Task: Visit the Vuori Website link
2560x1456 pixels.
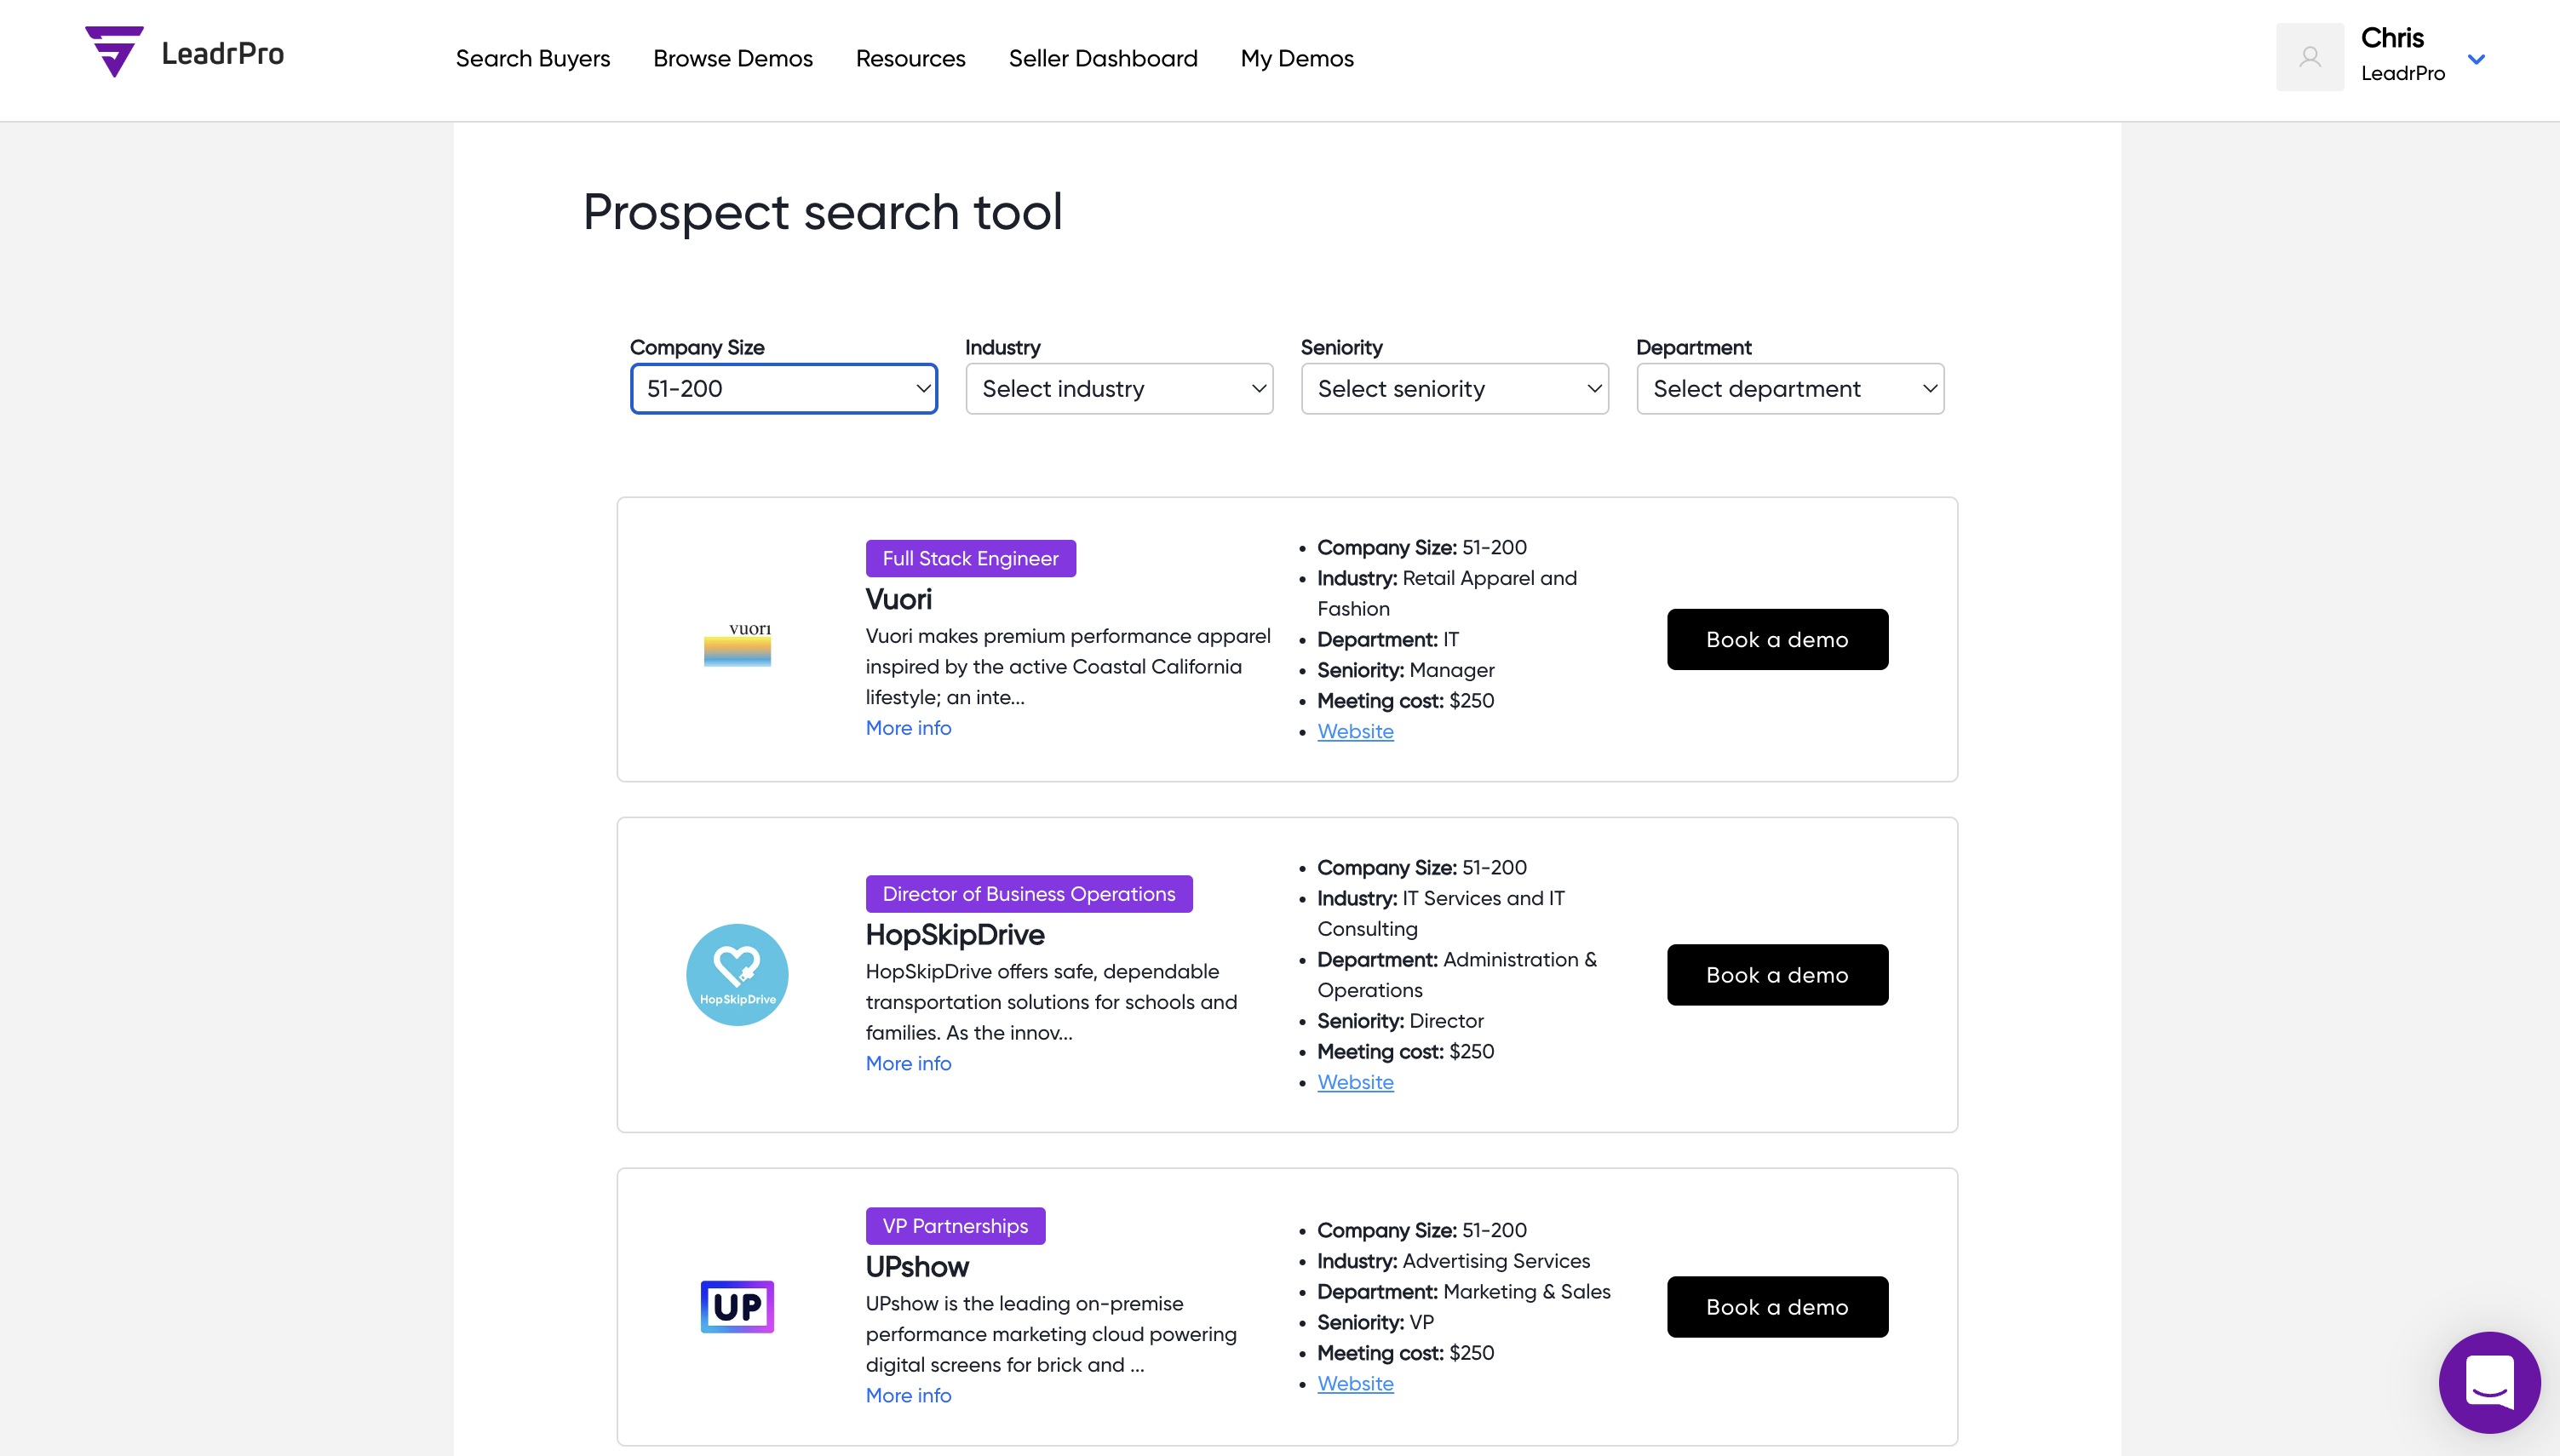Action: coord(1355,732)
